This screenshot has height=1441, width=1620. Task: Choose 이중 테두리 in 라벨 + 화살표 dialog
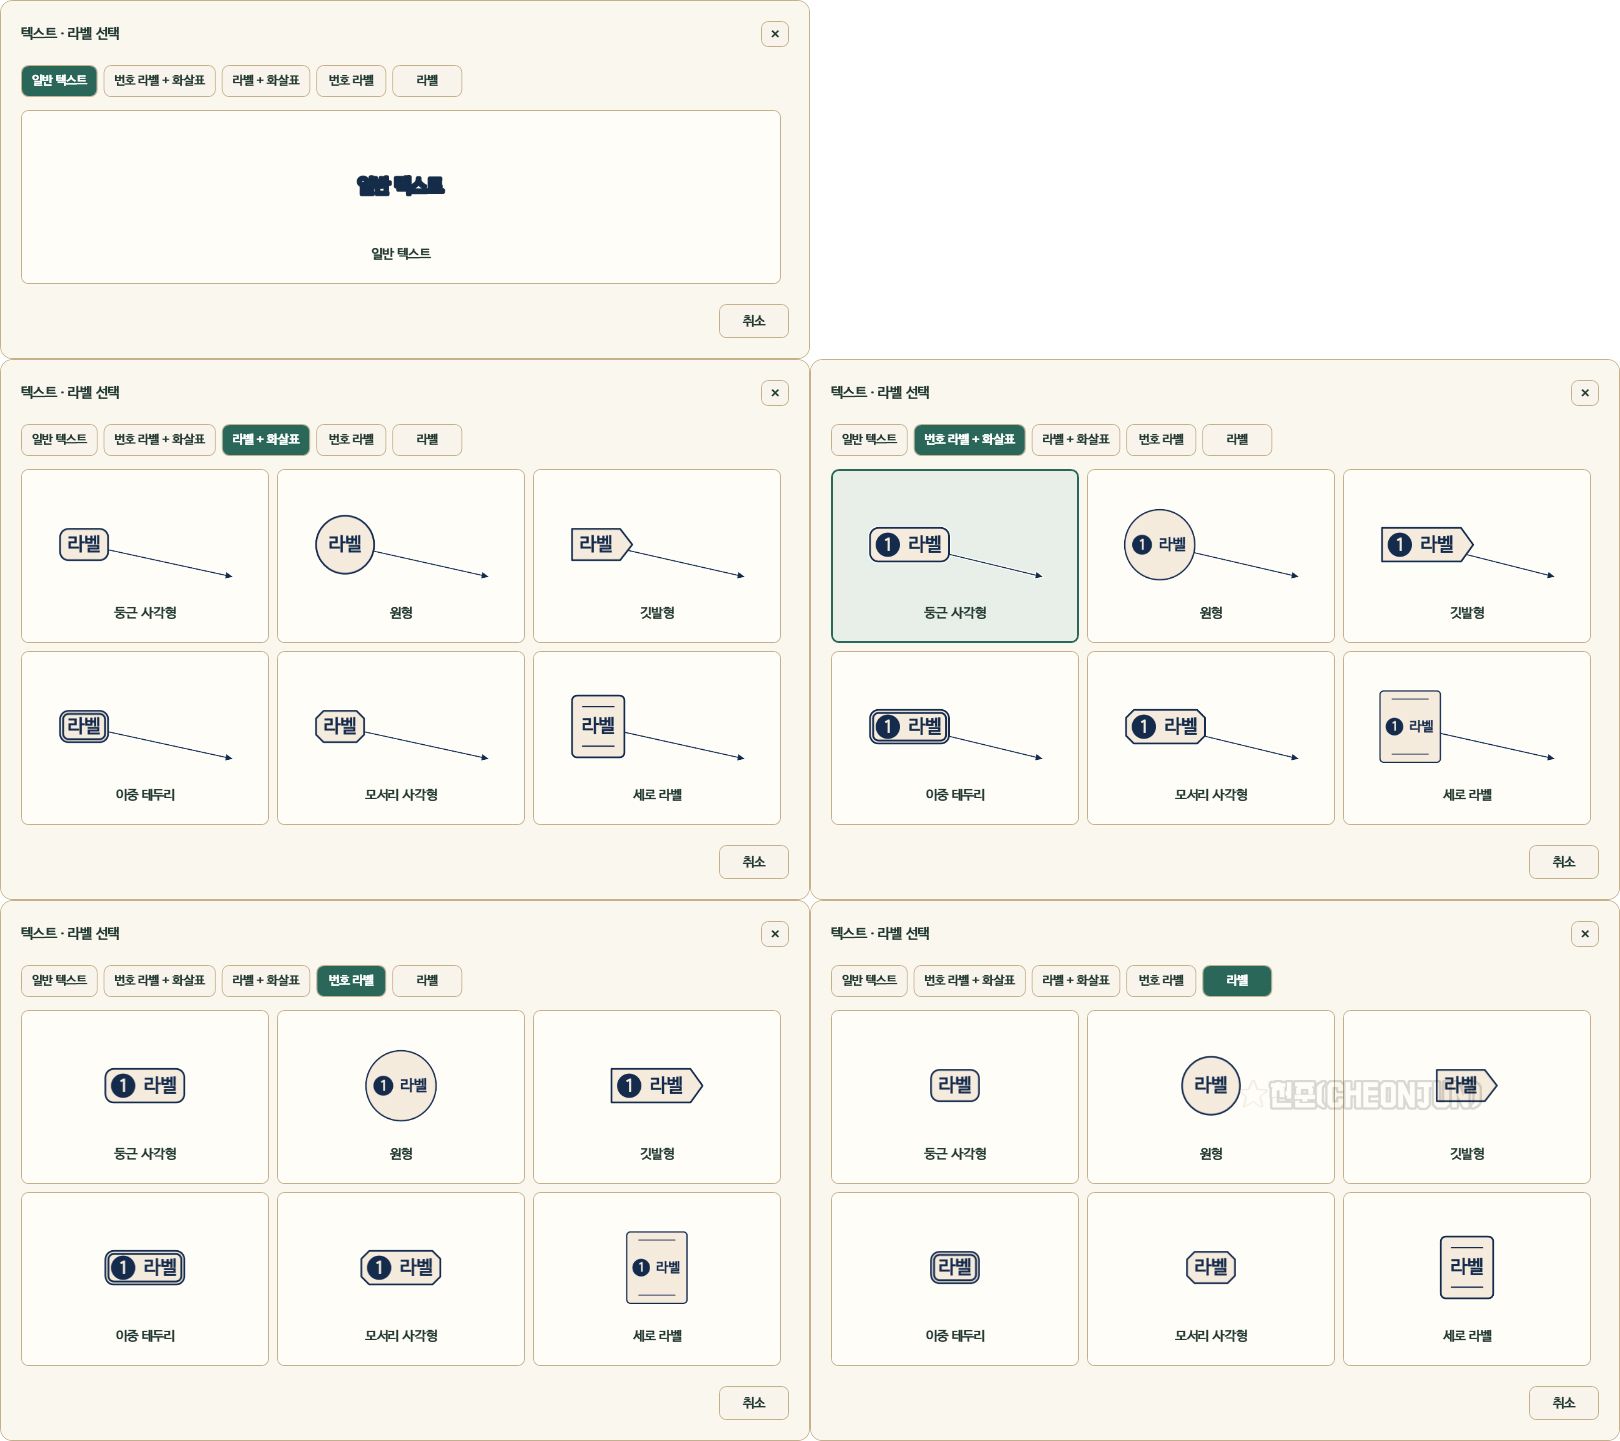pos(145,738)
